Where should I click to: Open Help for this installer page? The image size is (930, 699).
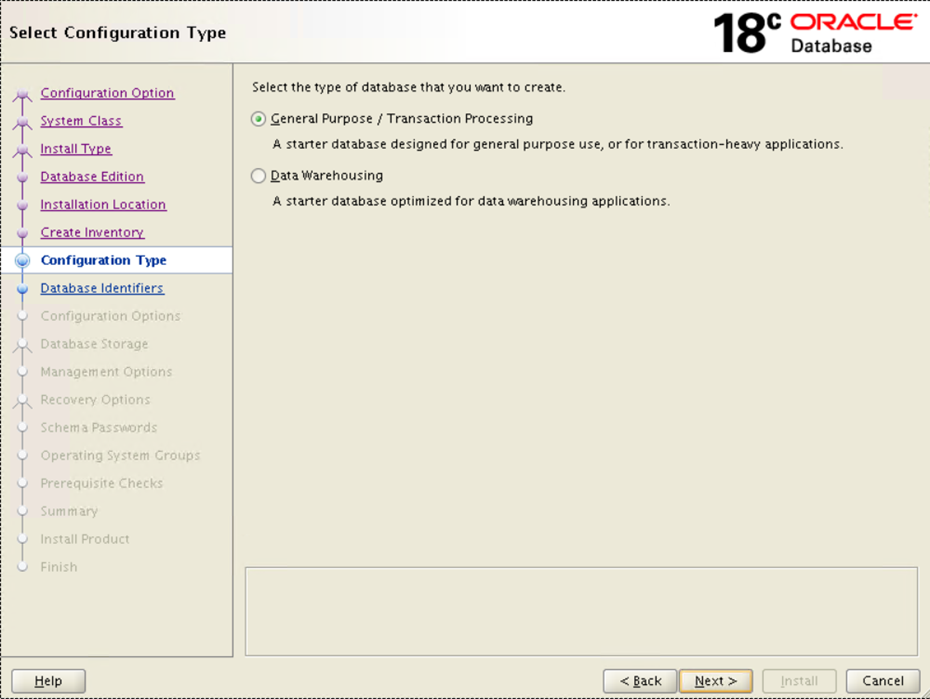[48, 681]
